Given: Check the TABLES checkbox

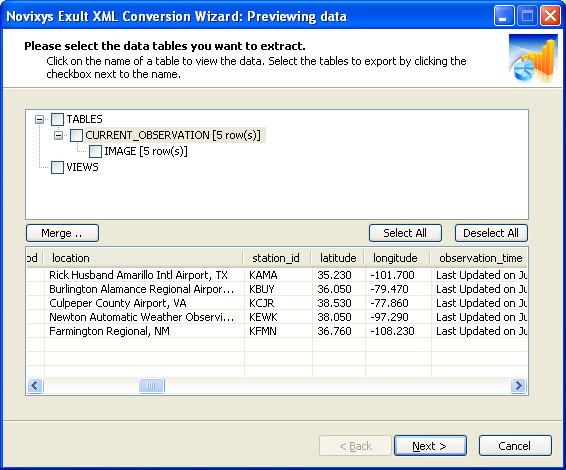Looking at the screenshot, I should click(x=57, y=119).
